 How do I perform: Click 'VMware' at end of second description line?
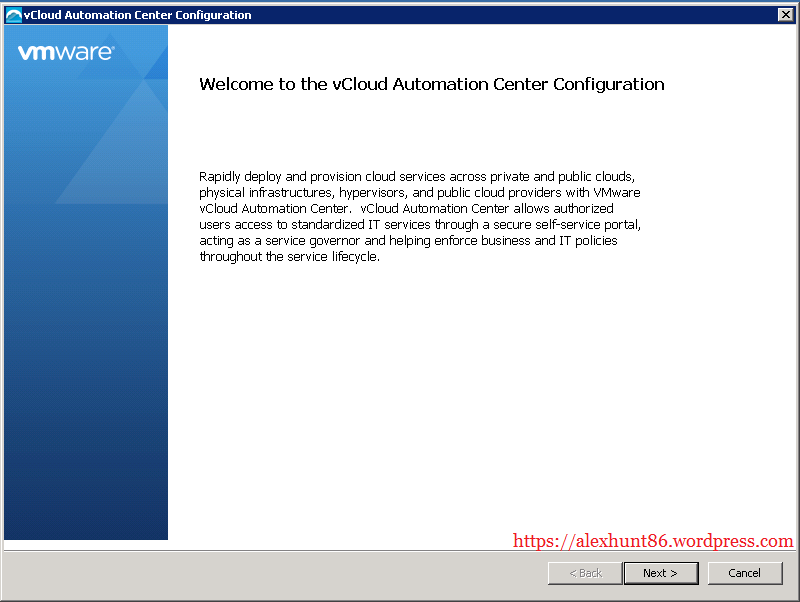(x=618, y=192)
